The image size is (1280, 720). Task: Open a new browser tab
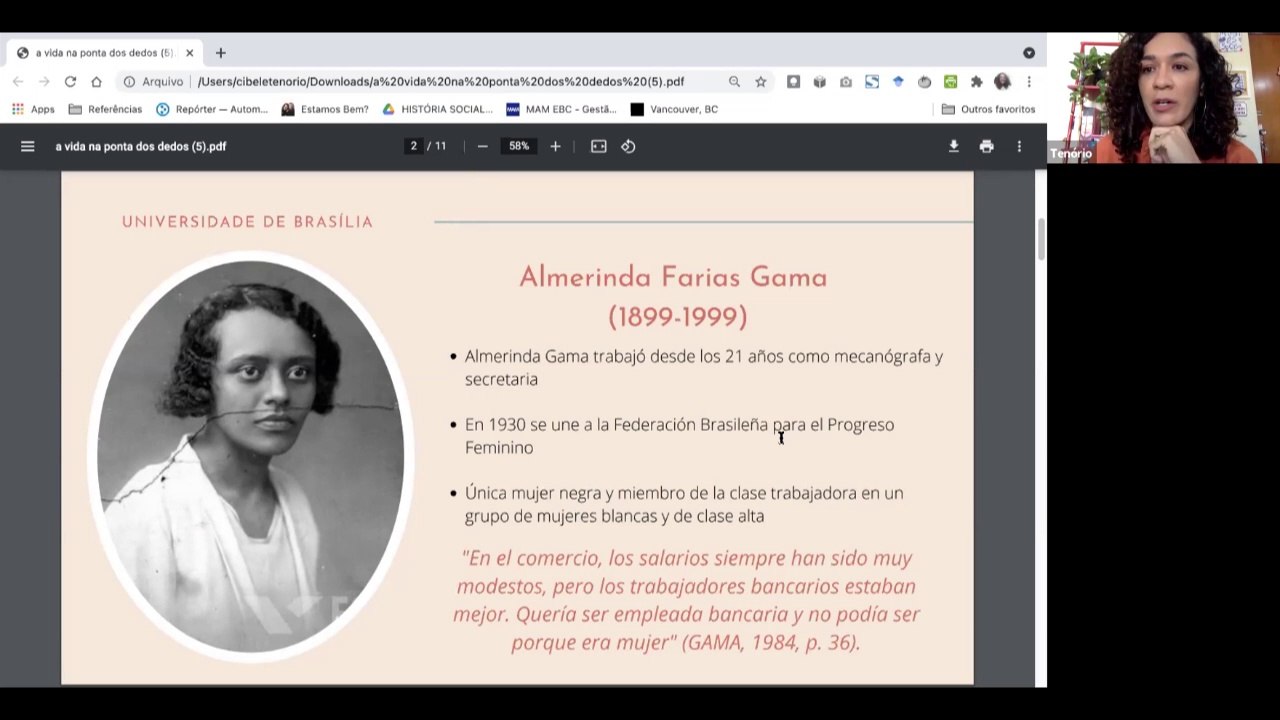[220, 53]
